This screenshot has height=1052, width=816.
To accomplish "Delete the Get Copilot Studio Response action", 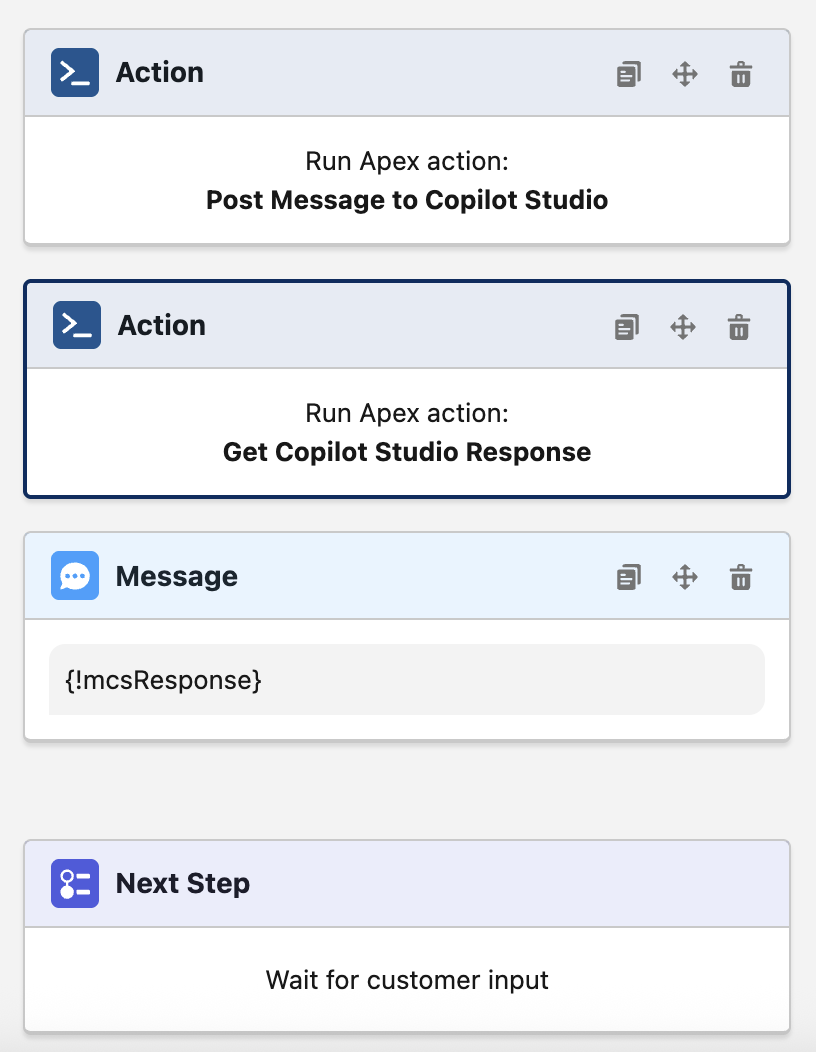I will 738,326.
